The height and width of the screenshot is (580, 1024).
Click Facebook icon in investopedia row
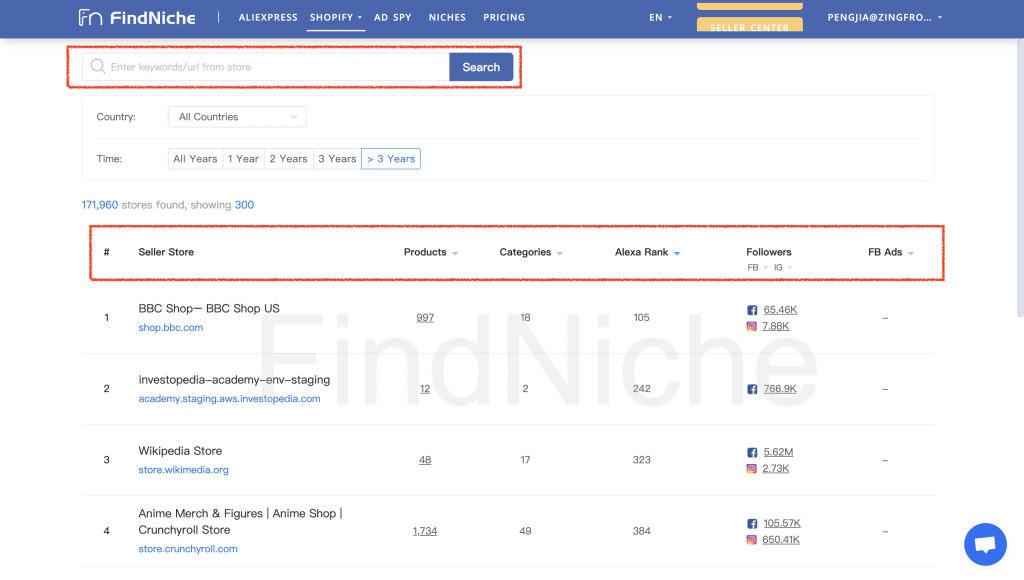pyautogui.click(x=752, y=389)
